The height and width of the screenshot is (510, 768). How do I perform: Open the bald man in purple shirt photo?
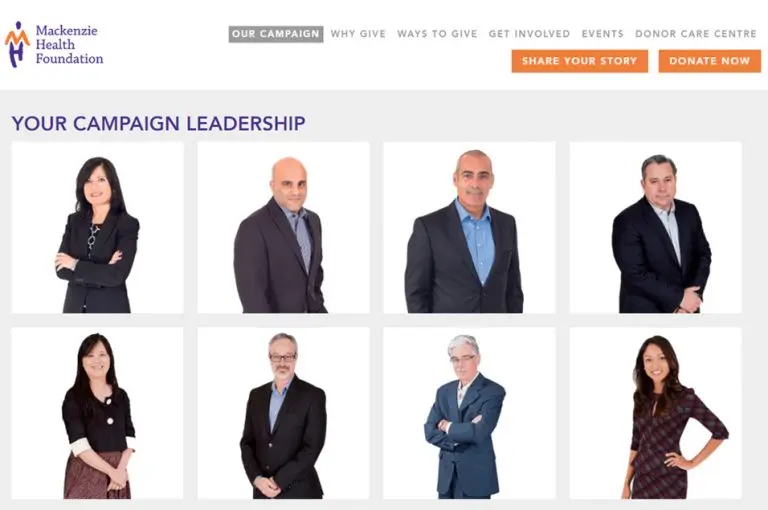tap(283, 227)
